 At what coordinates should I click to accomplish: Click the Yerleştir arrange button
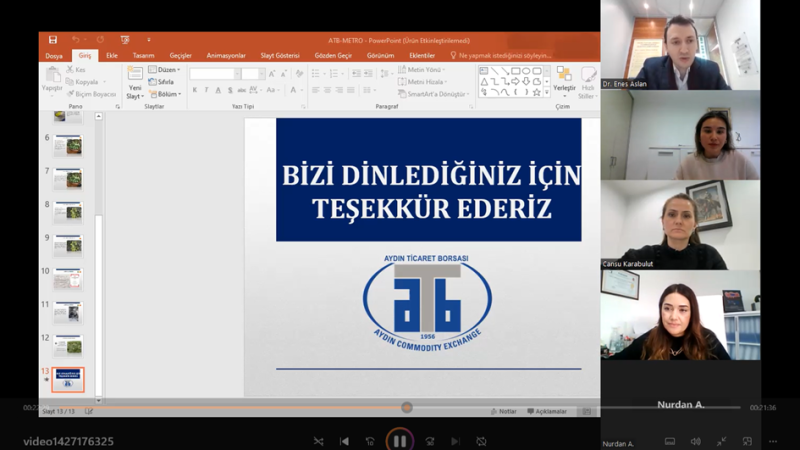564,82
